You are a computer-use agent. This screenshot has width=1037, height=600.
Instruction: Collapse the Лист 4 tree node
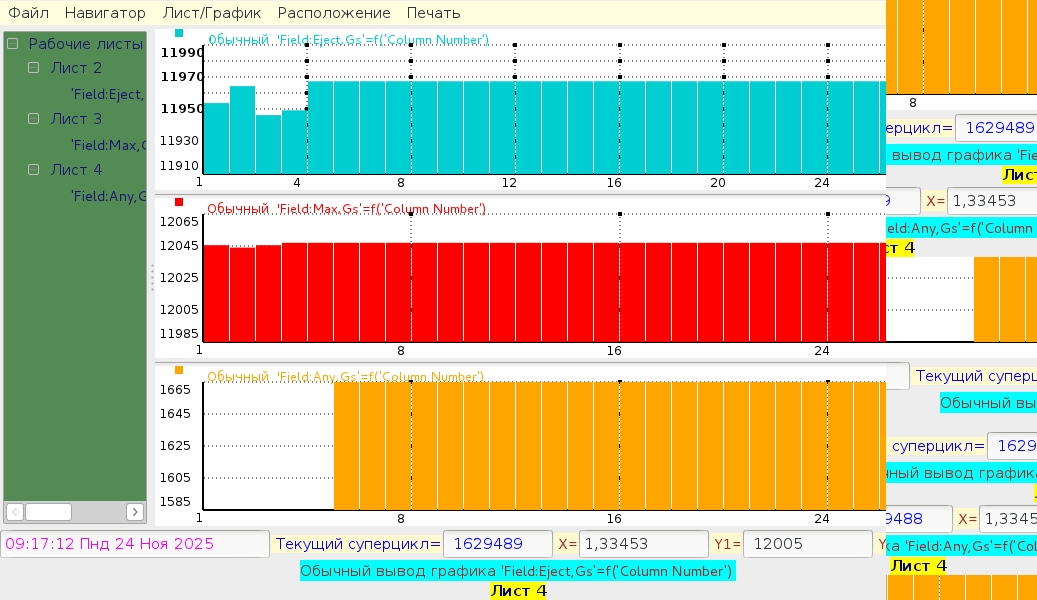point(34,170)
